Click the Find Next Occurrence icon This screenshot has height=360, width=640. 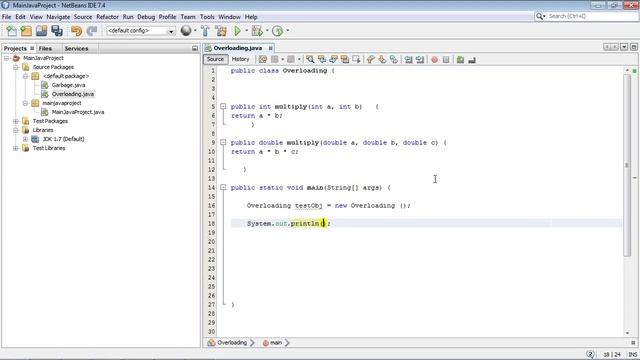coord(333,60)
